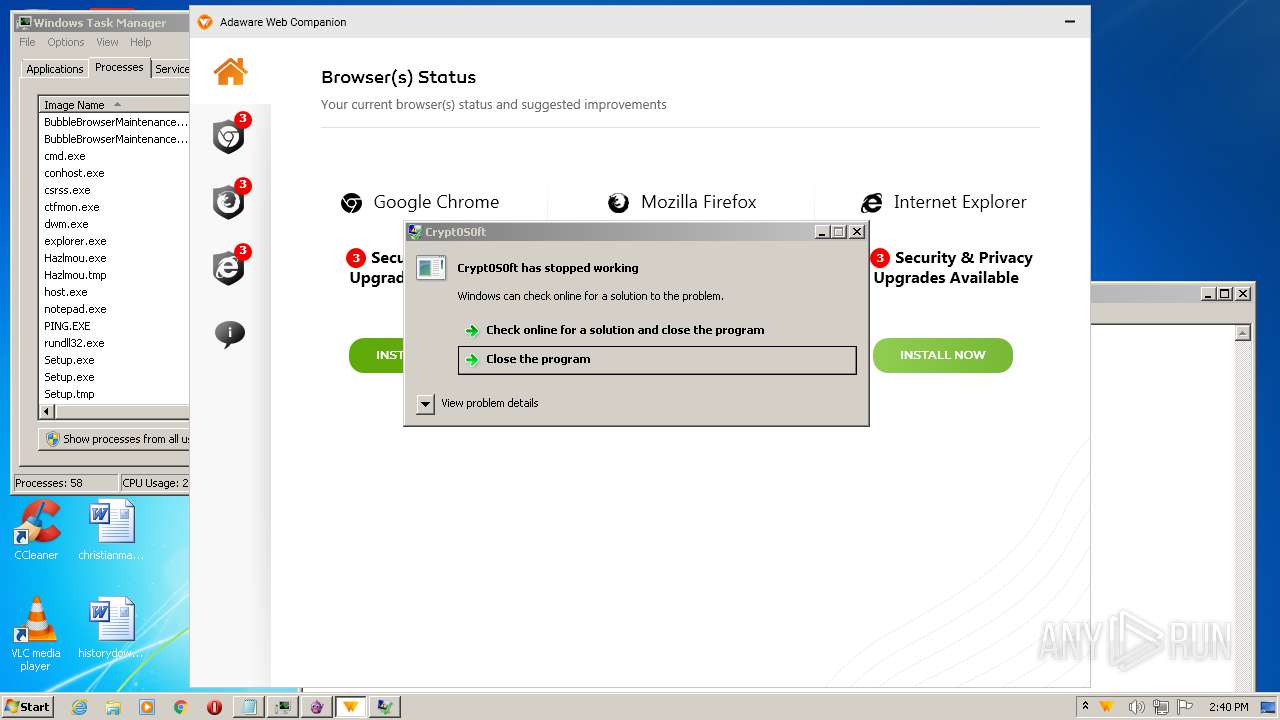This screenshot has width=1280, height=720.
Task: Click the Internet Explorer logo icon
Action: click(x=872, y=203)
